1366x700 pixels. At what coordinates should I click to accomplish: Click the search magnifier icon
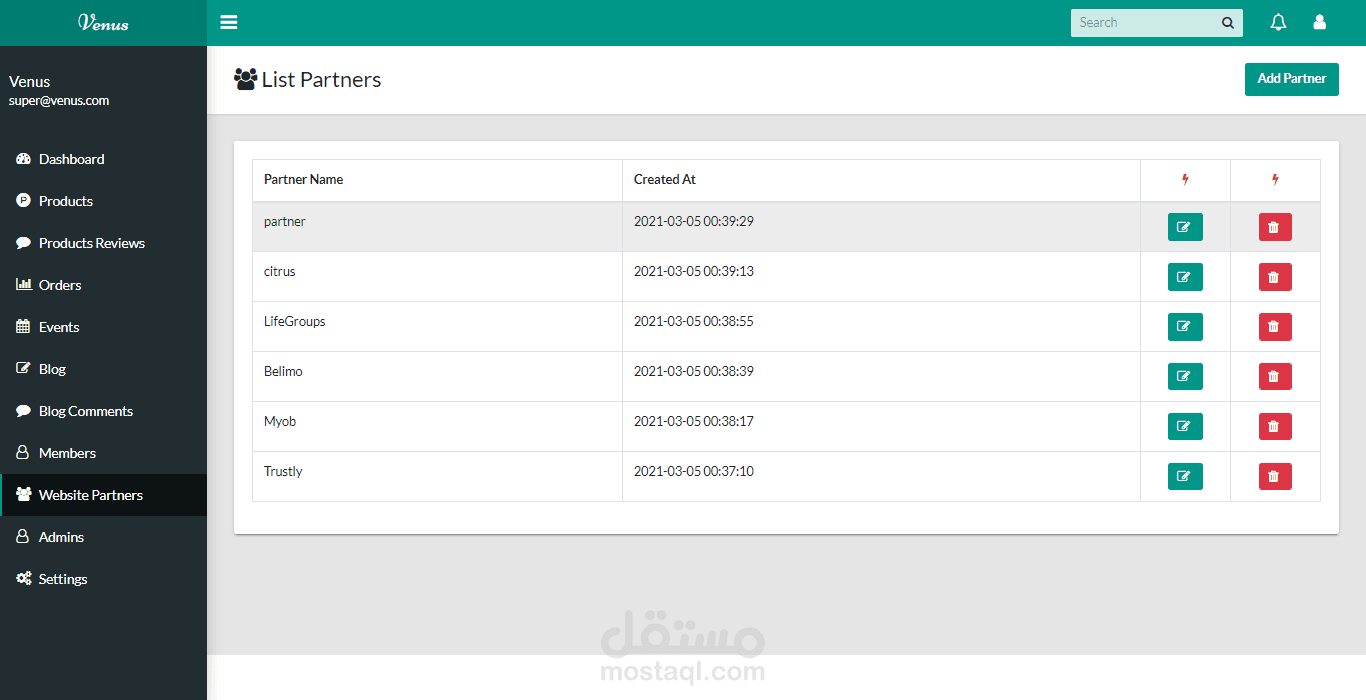(1228, 23)
